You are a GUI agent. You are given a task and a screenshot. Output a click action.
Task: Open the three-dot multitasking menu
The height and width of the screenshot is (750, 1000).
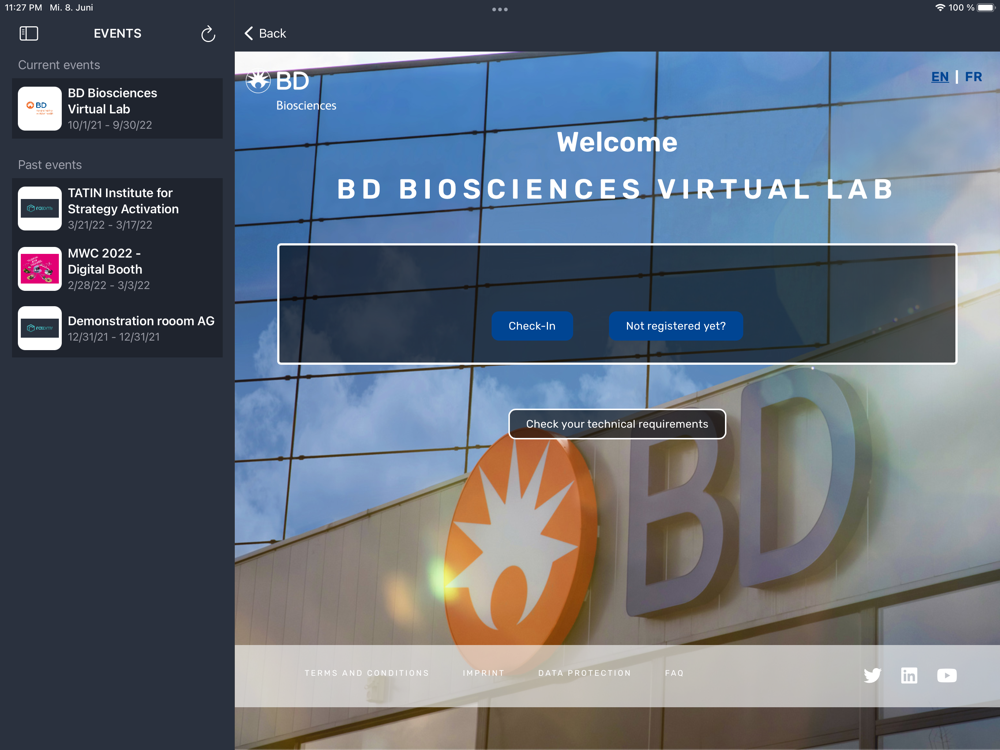pos(500,9)
